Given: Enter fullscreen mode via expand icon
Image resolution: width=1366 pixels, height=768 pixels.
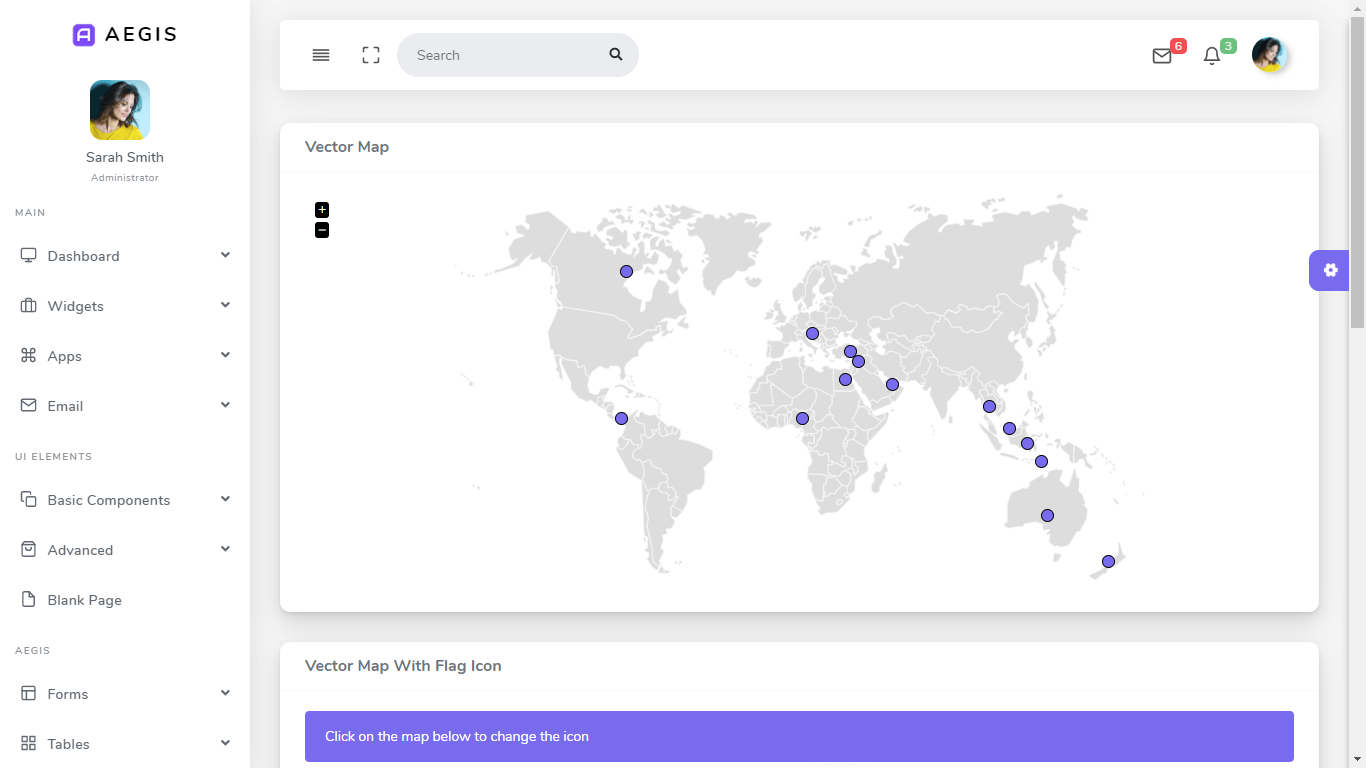Looking at the screenshot, I should [371, 55].
